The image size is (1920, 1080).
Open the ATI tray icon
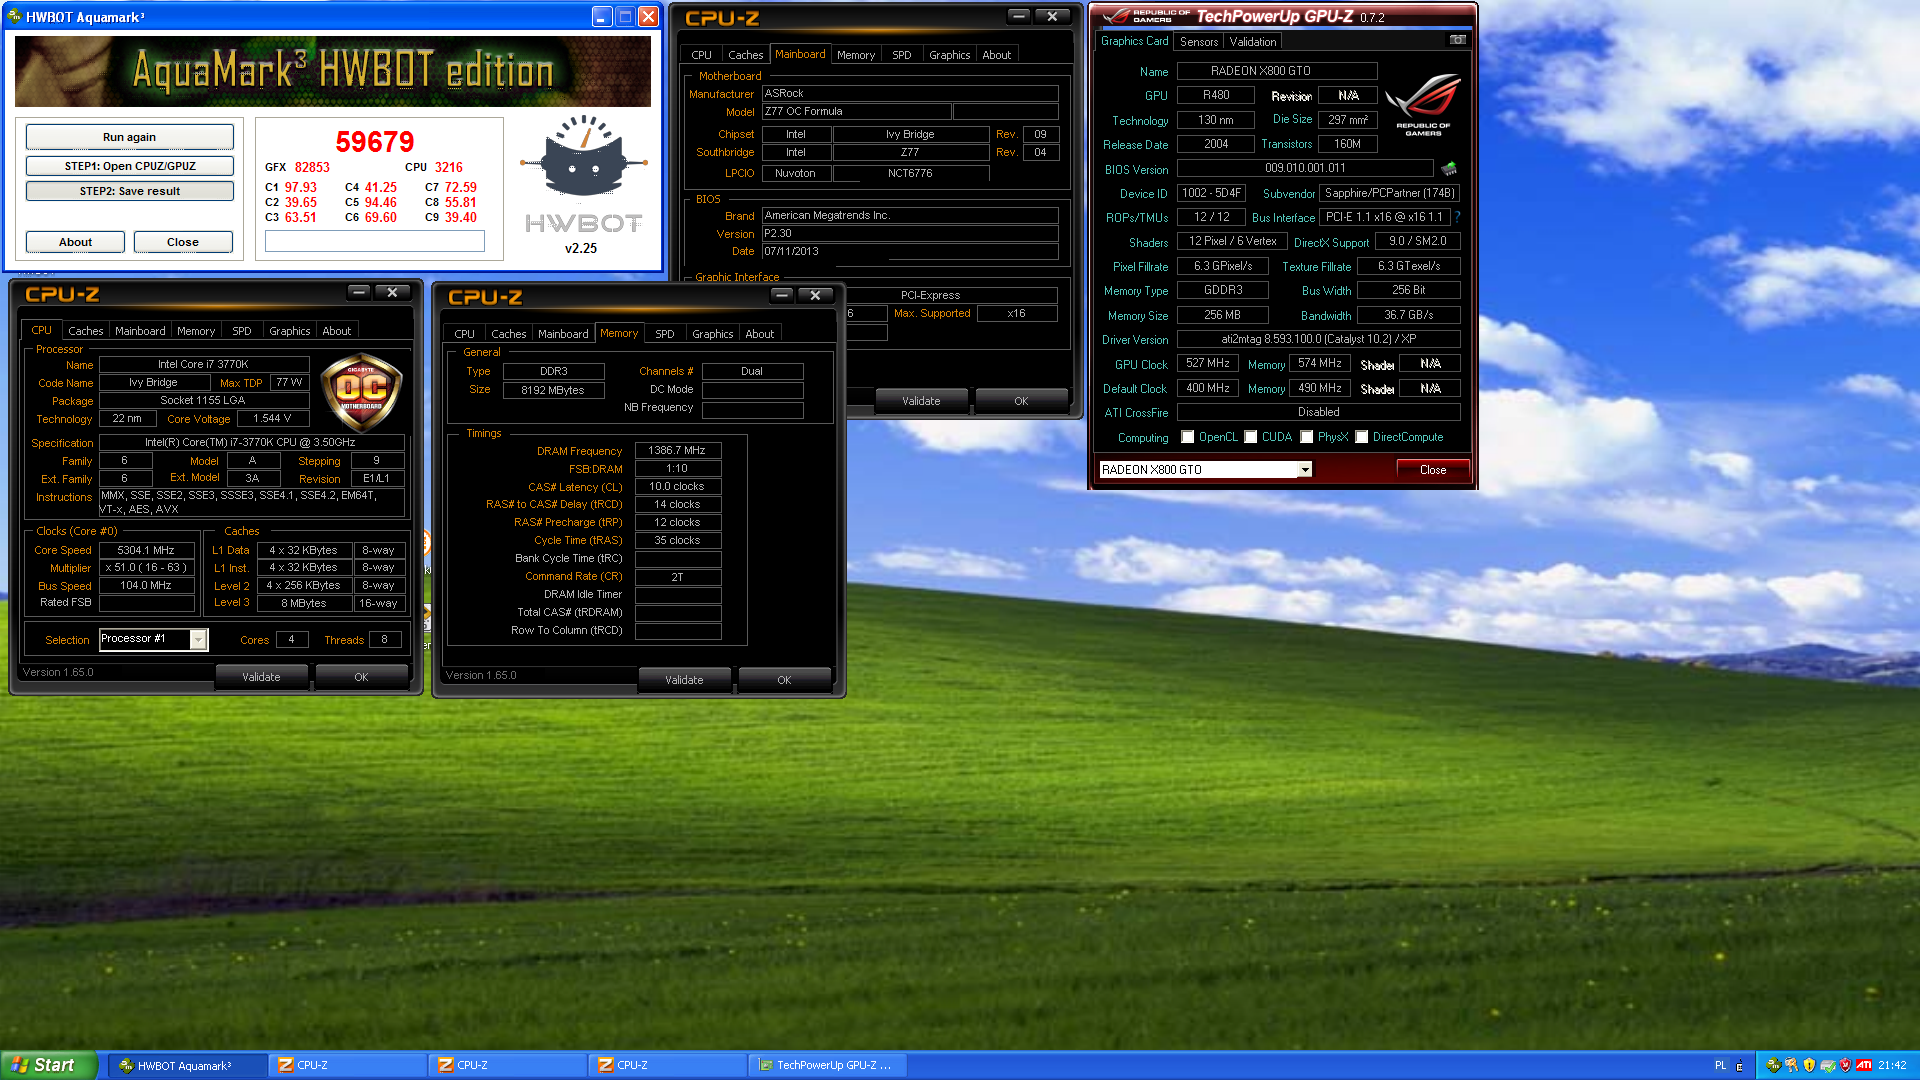coord(1864,1065)
